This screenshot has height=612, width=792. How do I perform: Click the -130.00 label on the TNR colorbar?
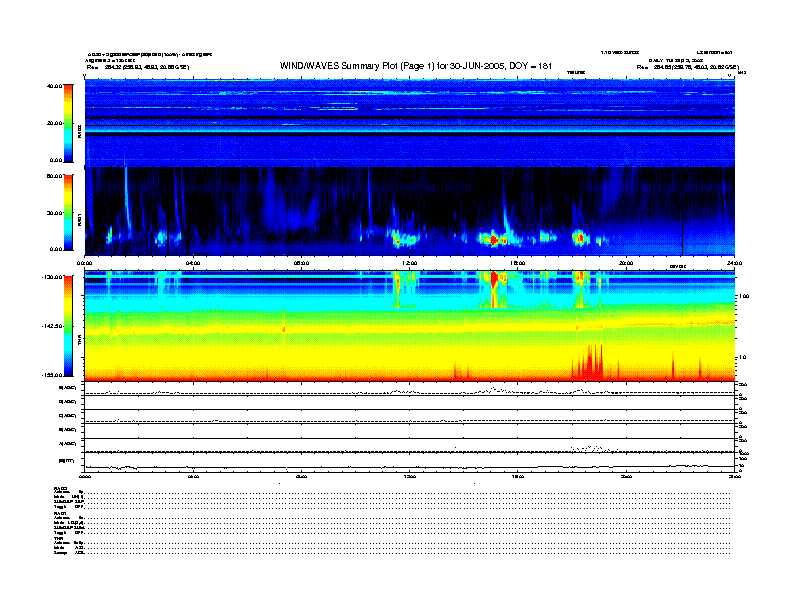(x=52, y=277)
